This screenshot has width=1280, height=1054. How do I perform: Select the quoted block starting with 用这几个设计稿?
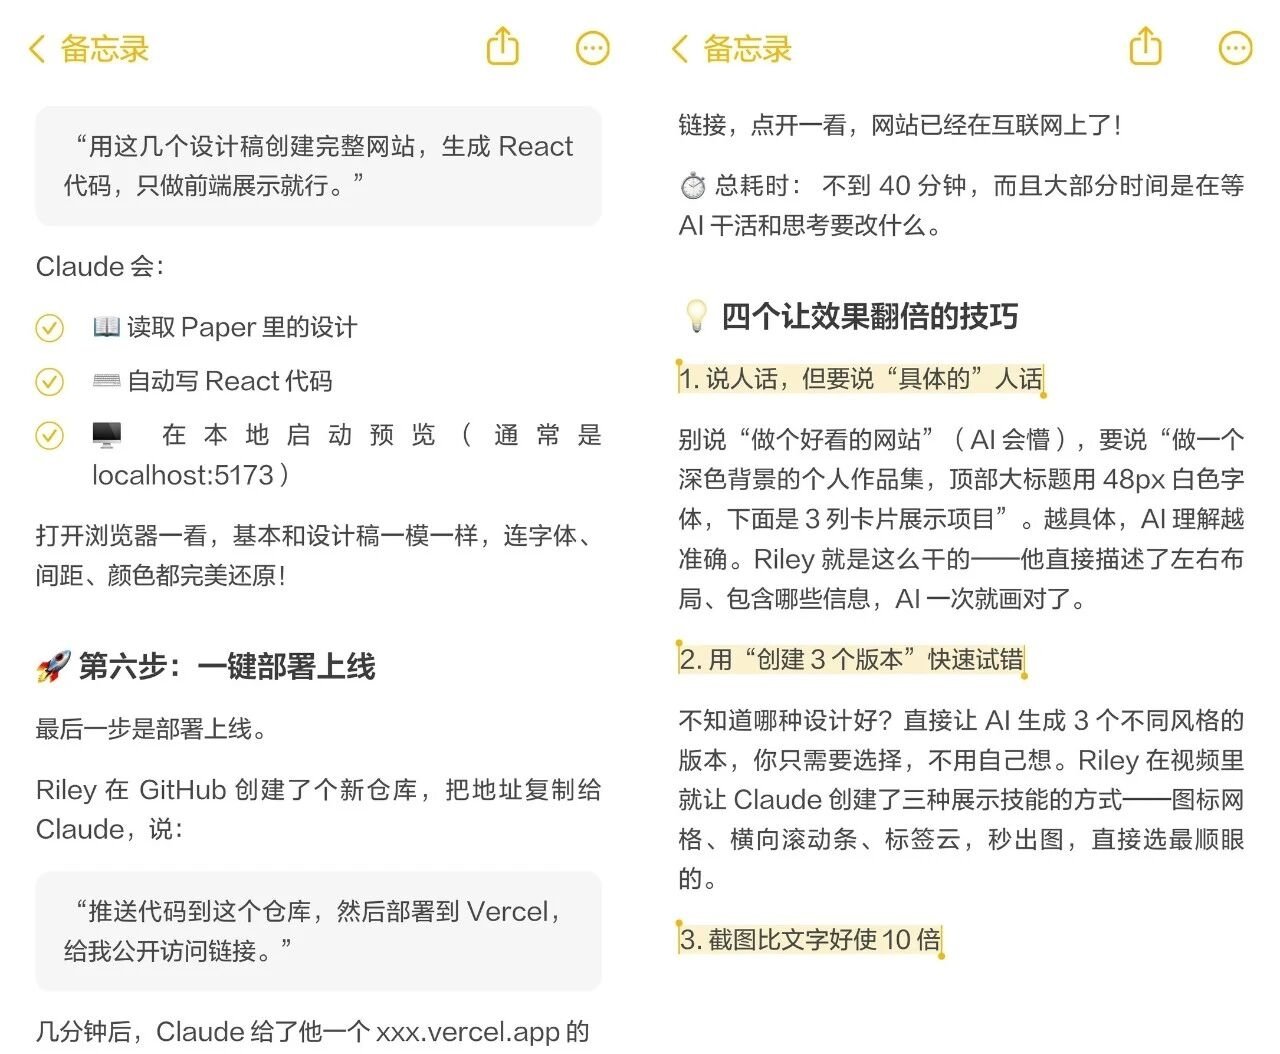pyautogui.click(x=318, y=166)
